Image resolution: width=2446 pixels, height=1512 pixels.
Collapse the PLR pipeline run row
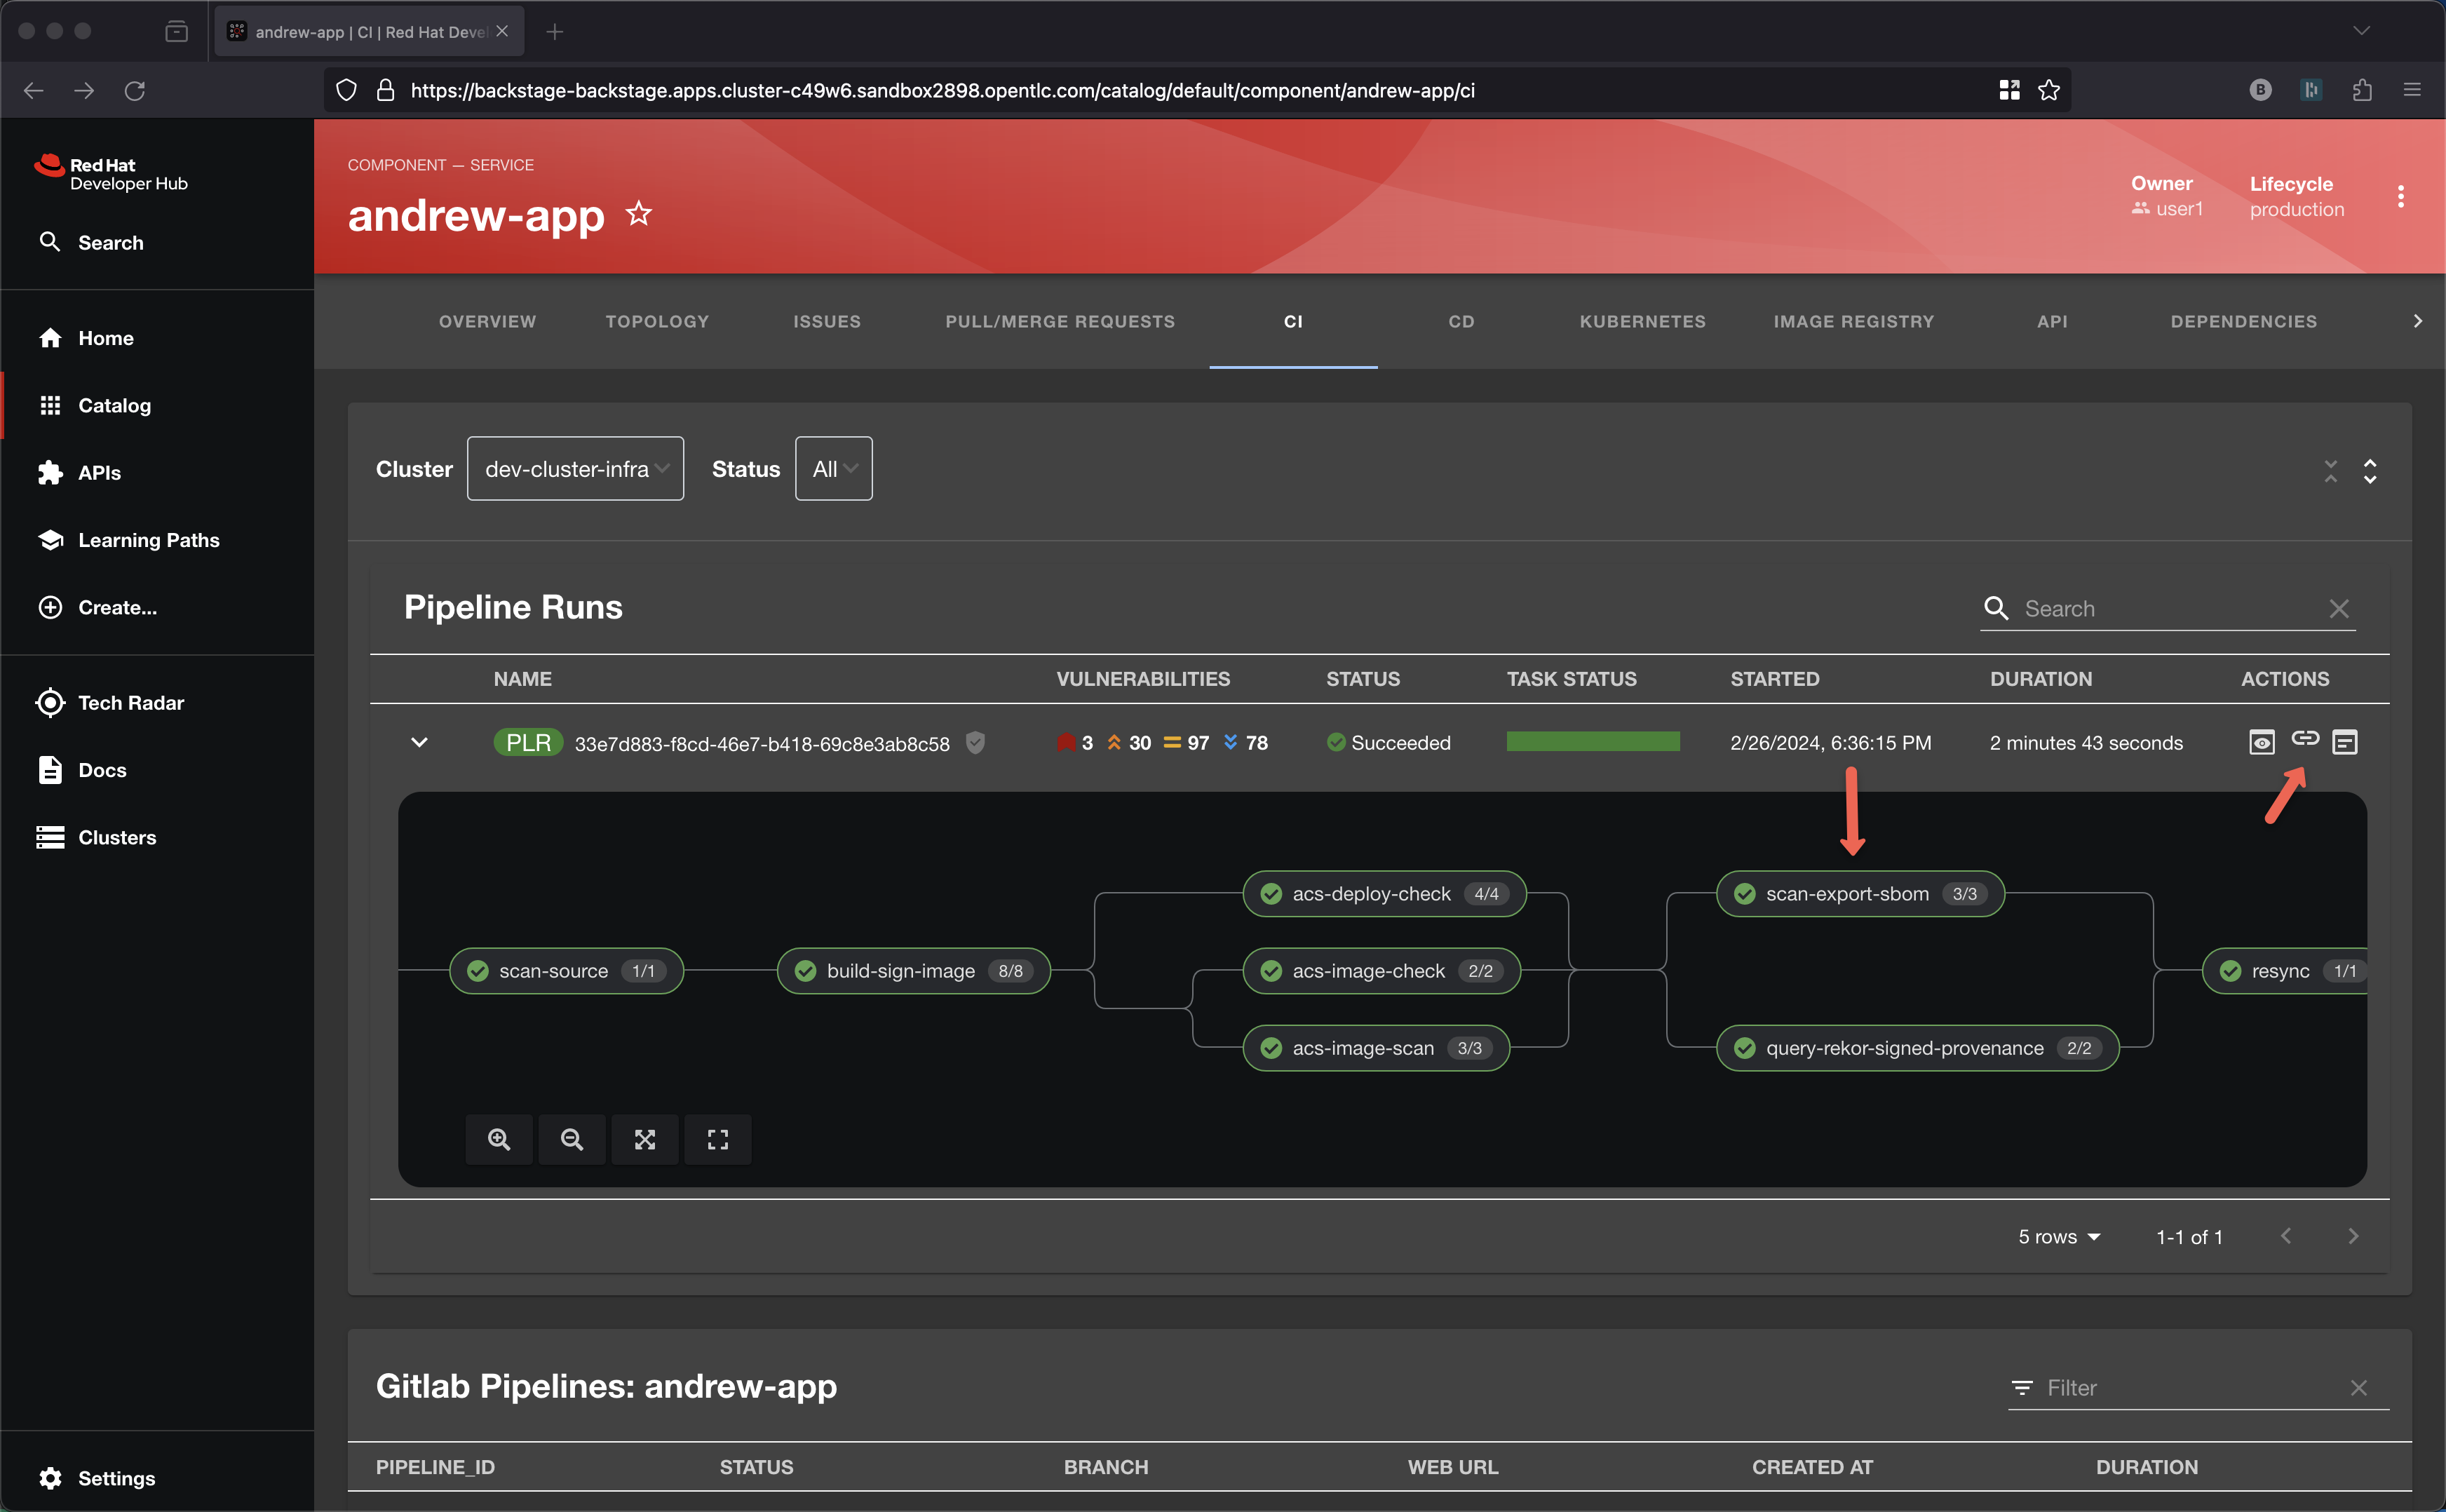coord(419,742)
